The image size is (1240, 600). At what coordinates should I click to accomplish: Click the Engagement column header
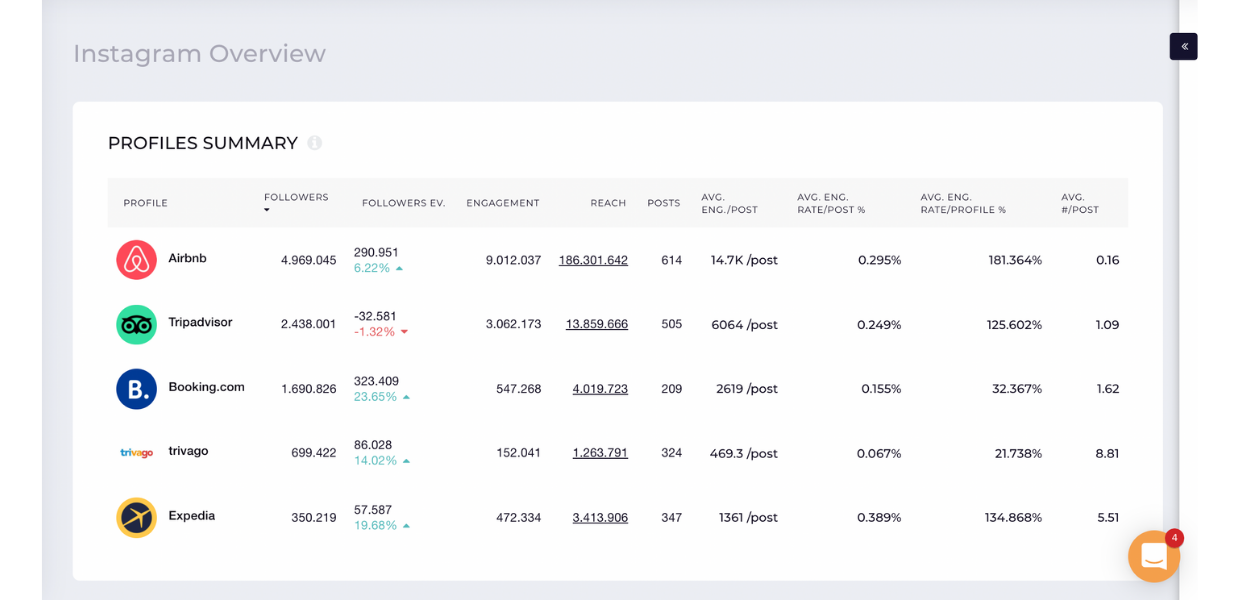[502, 203]
